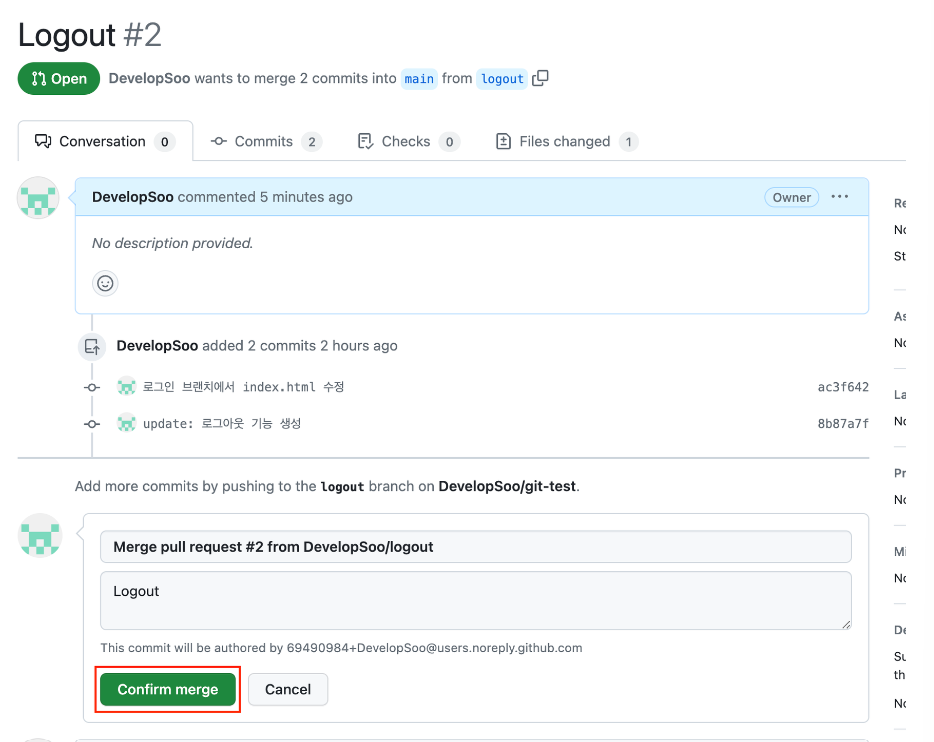Click the push commits timeline icon

click(92, 346)
